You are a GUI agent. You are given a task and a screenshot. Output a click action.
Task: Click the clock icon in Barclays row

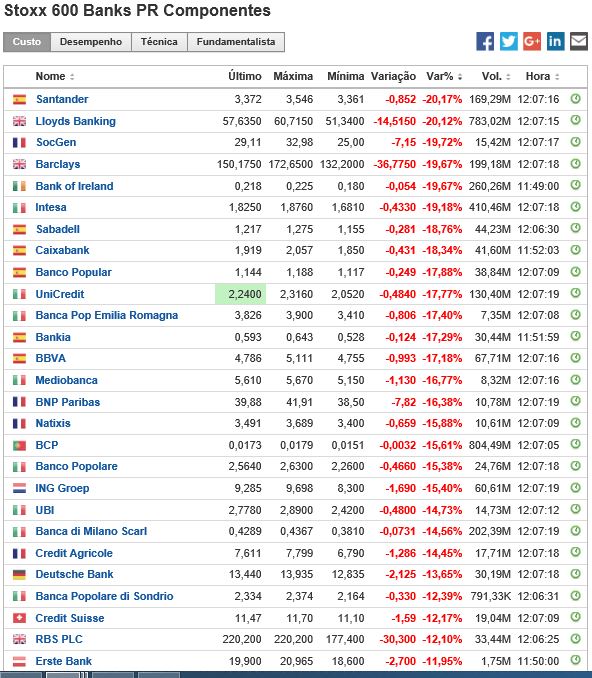click(x=575, y=163)
